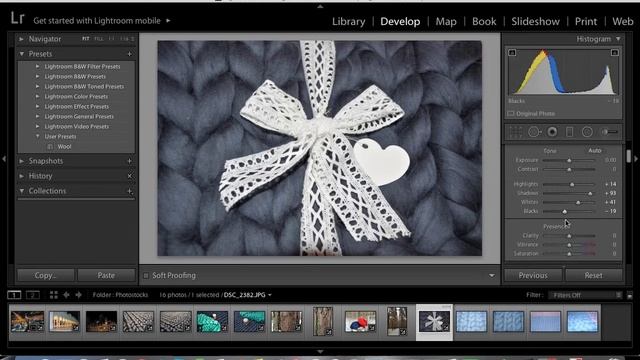The image size is (640, 360).
Task: Toggle the Original Photo checkbox
Action: click(511, 113)
